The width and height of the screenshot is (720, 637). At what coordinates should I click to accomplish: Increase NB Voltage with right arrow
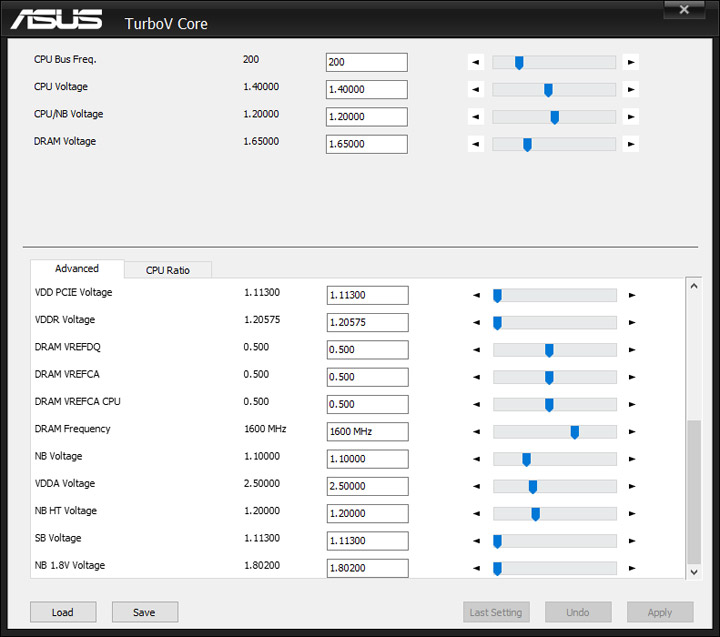(632, 459)
